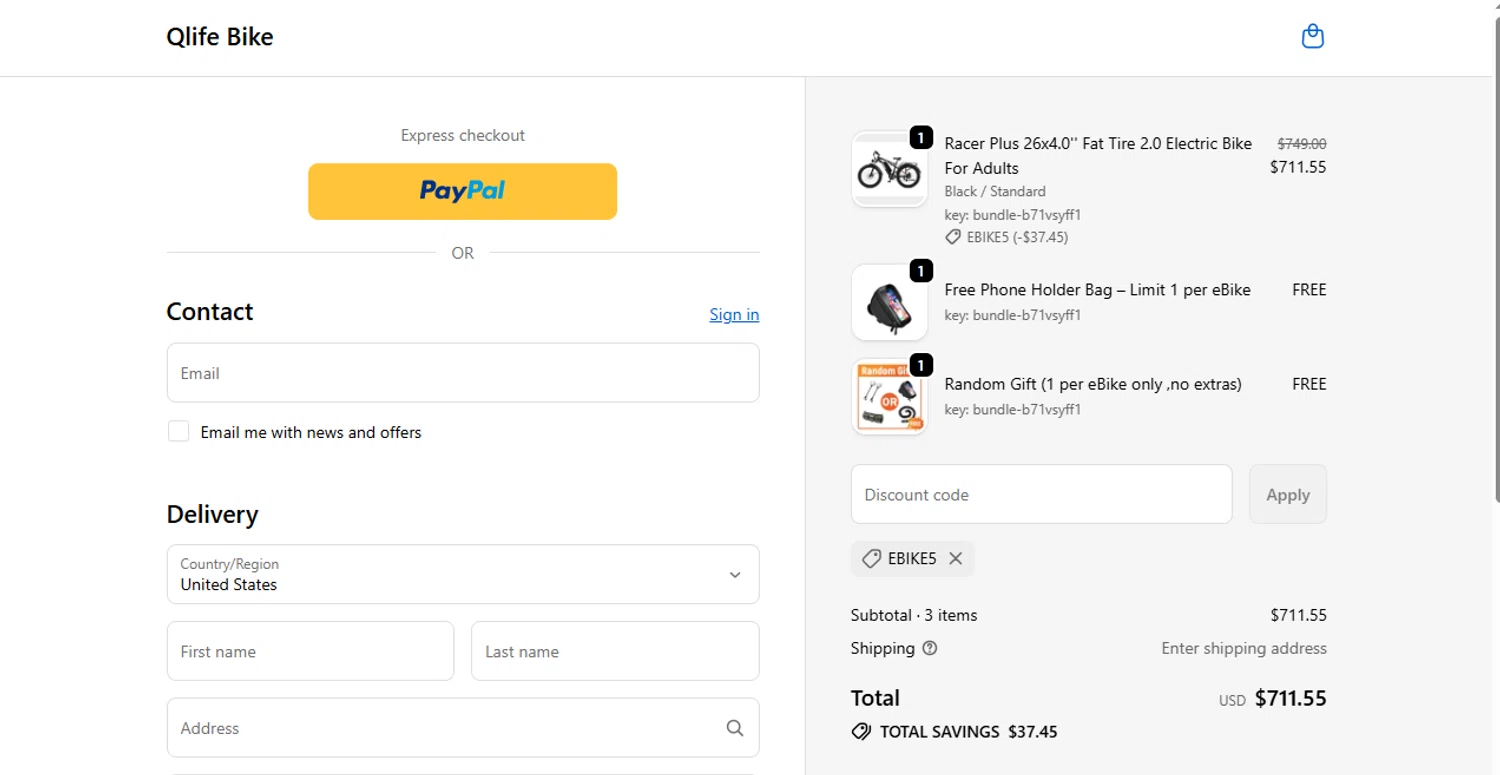This screenshot has width=1500, height=775.
Task: Open the Country/Region dropdown
Action: point(463,574)
